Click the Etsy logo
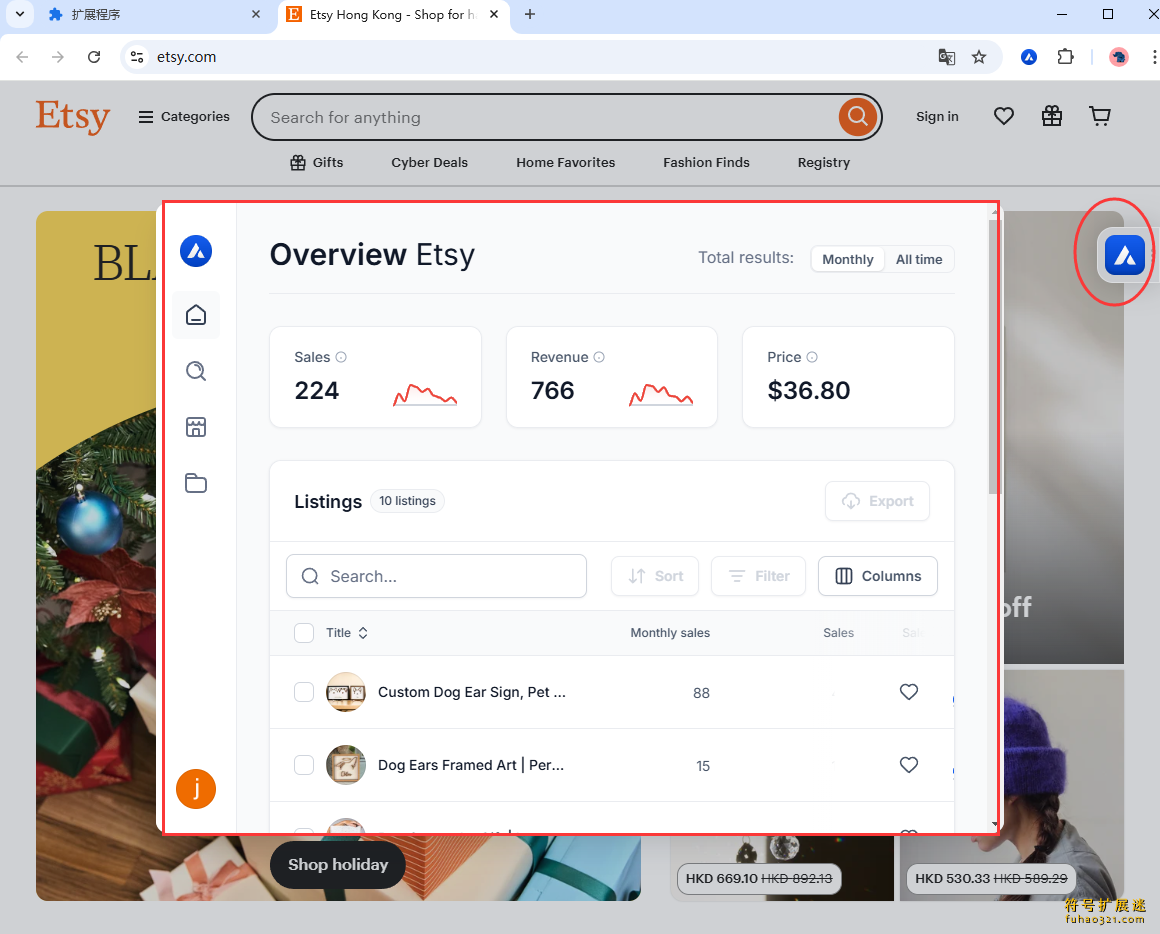The height and width of the screenshot is (934, 1160). pos(72,117)
